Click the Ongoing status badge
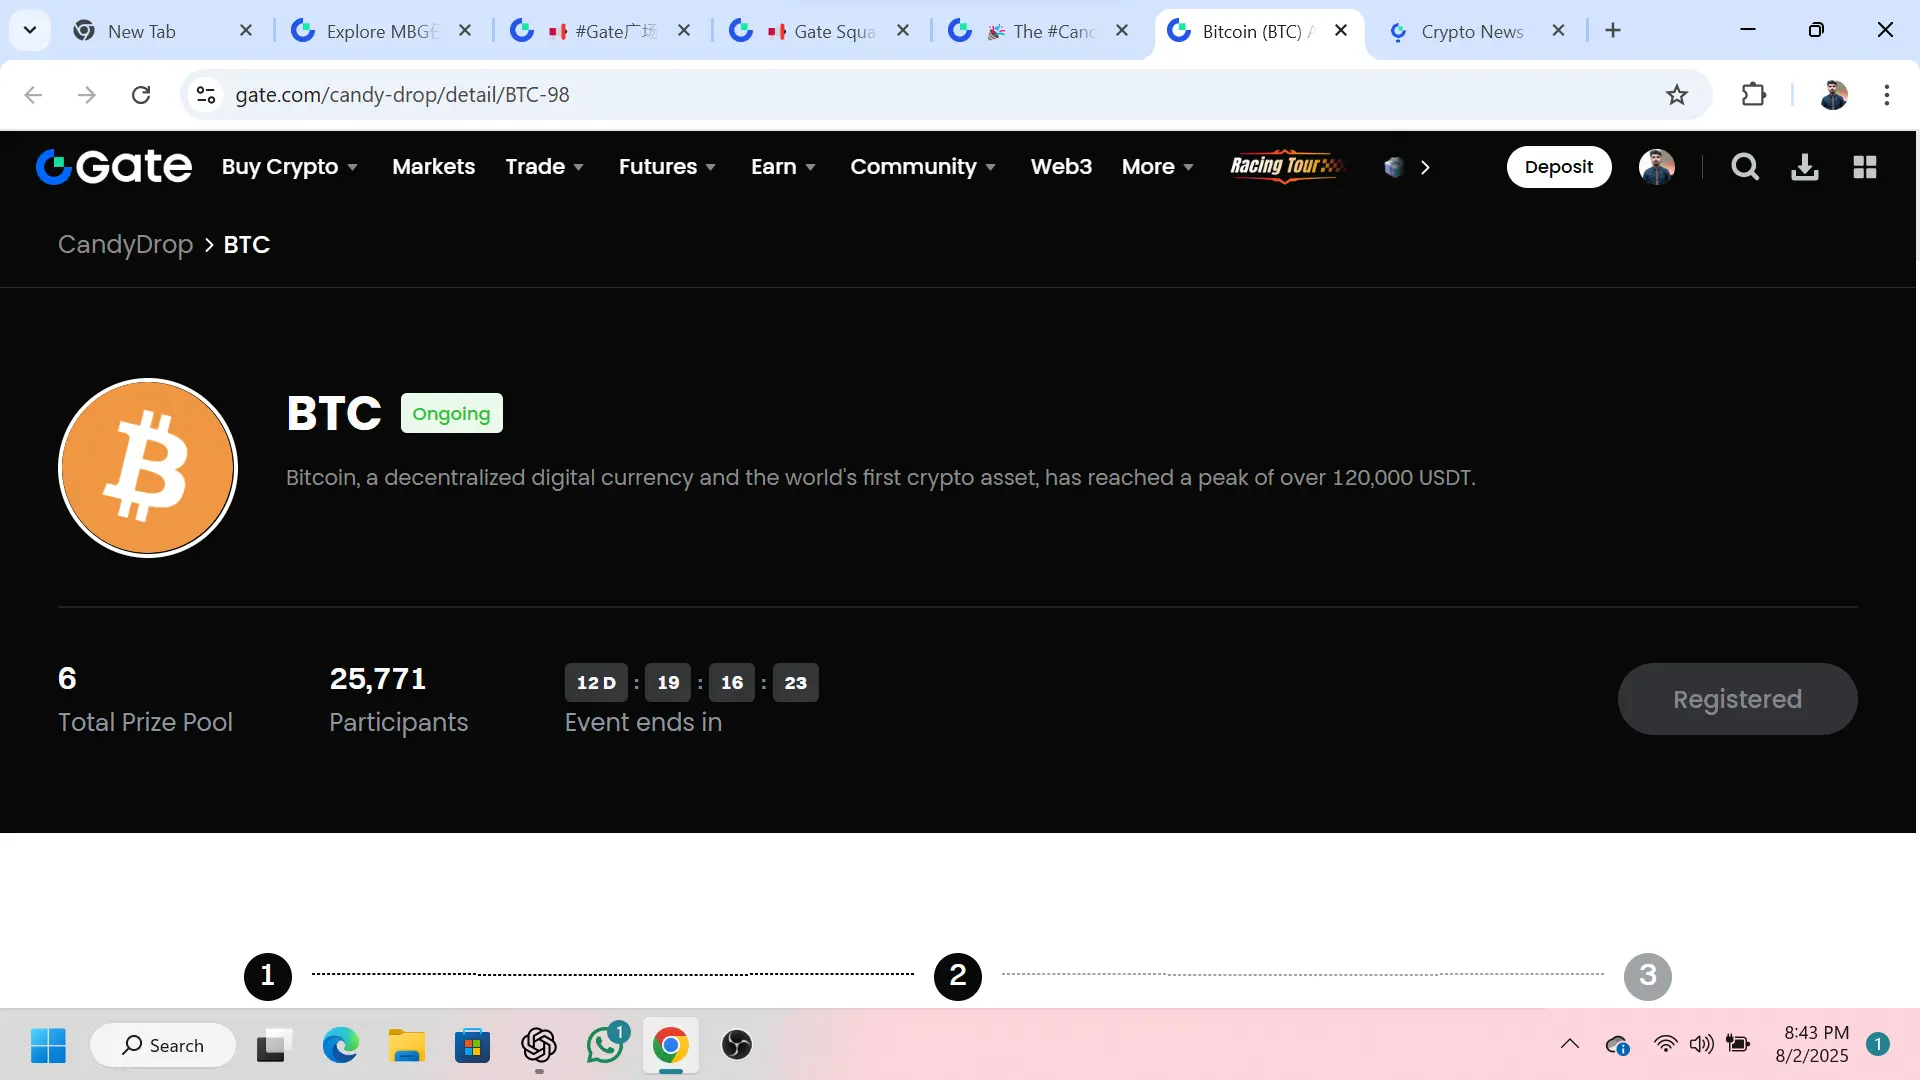 coord(451,413)
